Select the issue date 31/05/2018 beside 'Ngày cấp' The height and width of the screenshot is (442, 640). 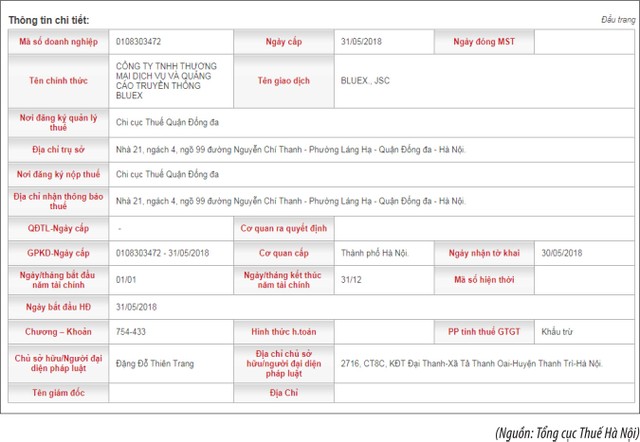[362, 41]
